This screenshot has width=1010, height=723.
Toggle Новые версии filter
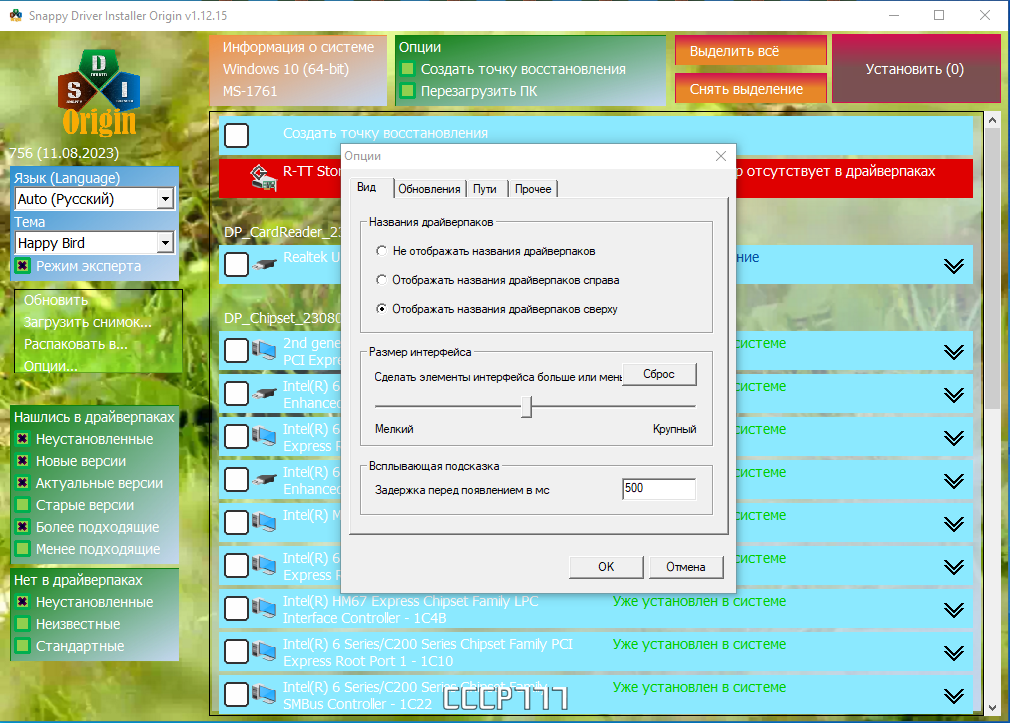23,461
